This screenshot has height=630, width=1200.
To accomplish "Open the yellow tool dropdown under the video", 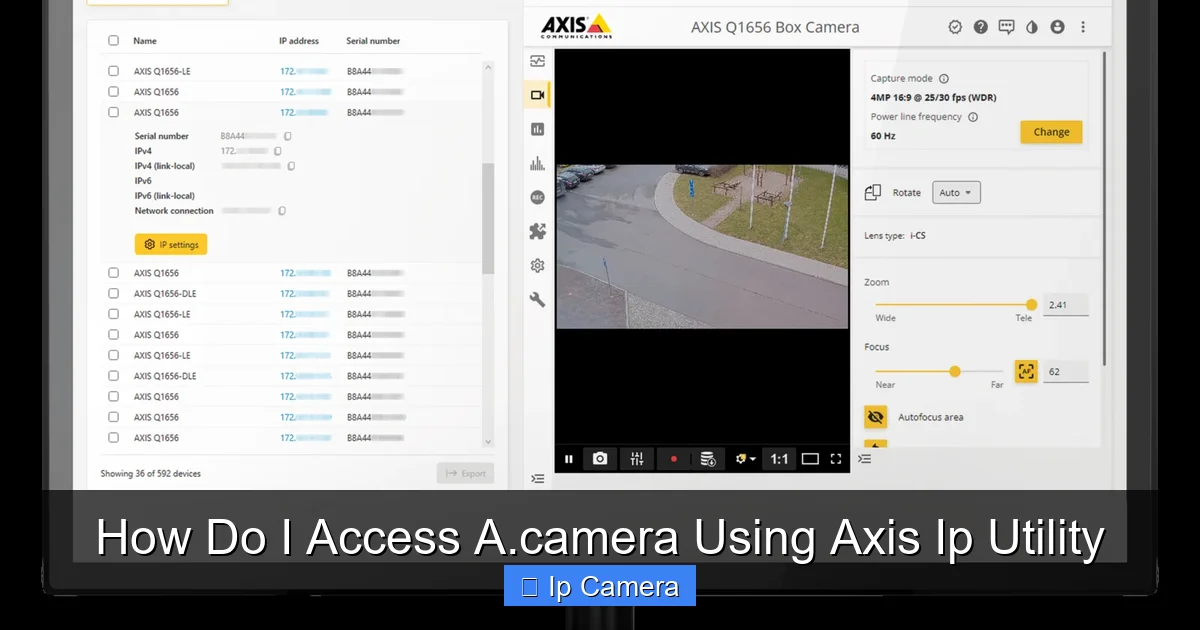I will 745,459.
